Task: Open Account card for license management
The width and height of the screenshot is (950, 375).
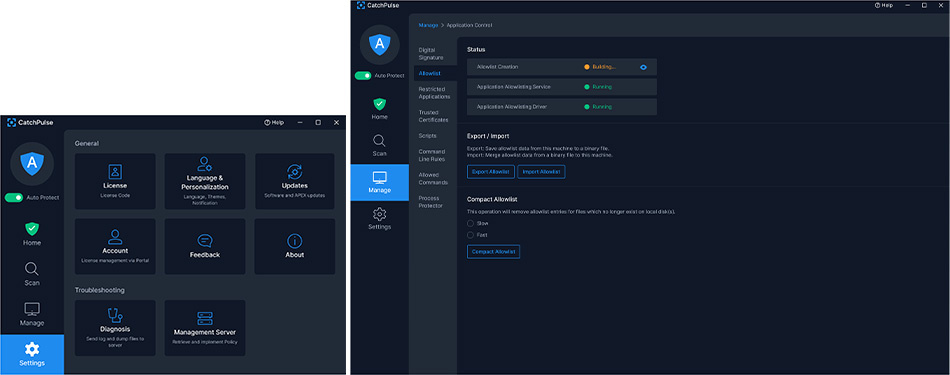Action: tap(115, 247)
